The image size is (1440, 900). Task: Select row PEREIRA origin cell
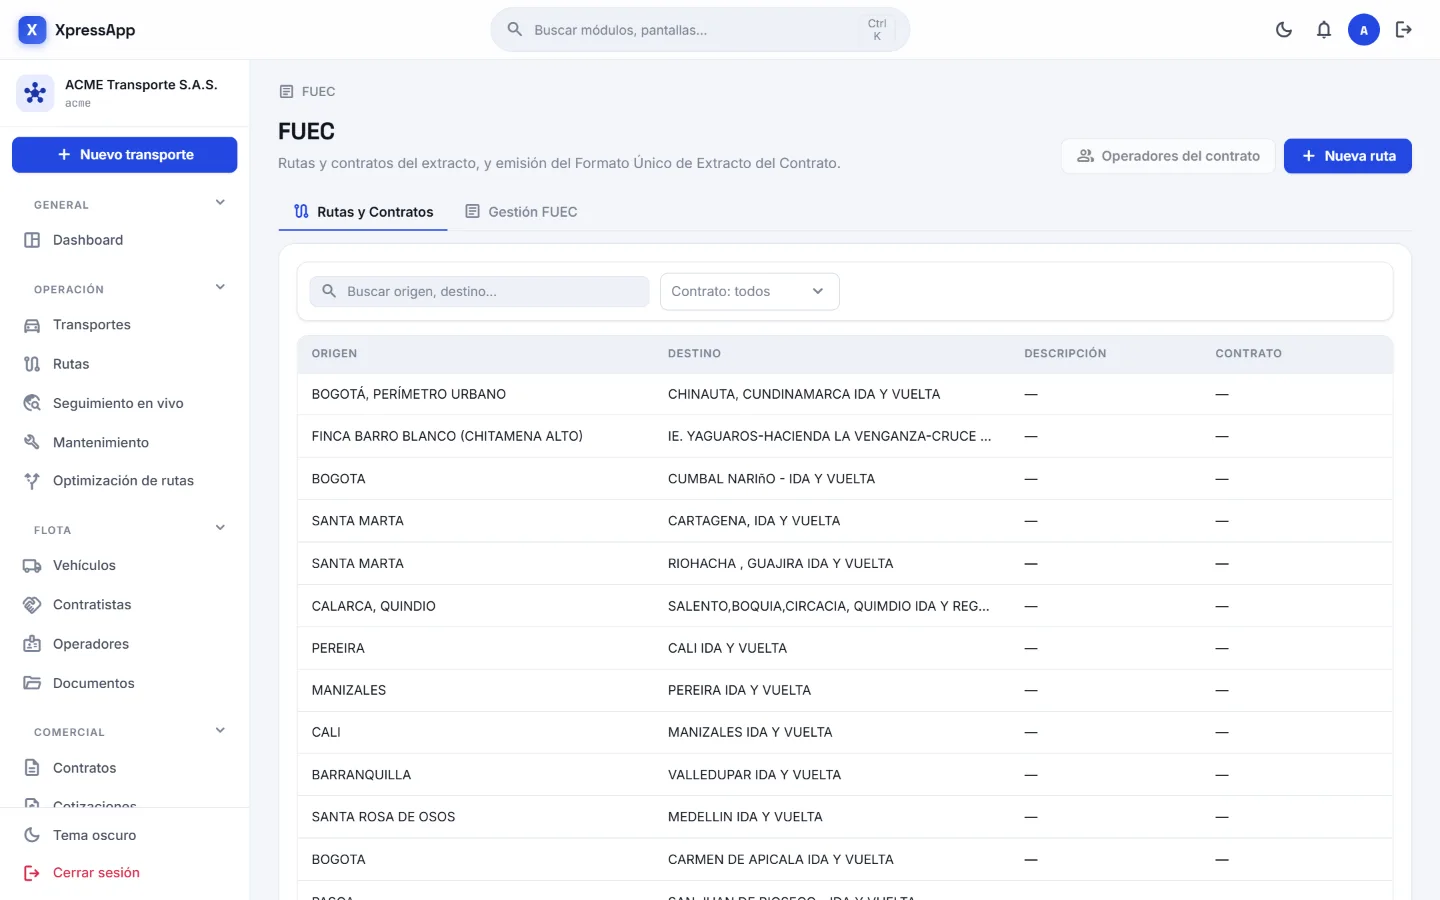coord(338,648)
